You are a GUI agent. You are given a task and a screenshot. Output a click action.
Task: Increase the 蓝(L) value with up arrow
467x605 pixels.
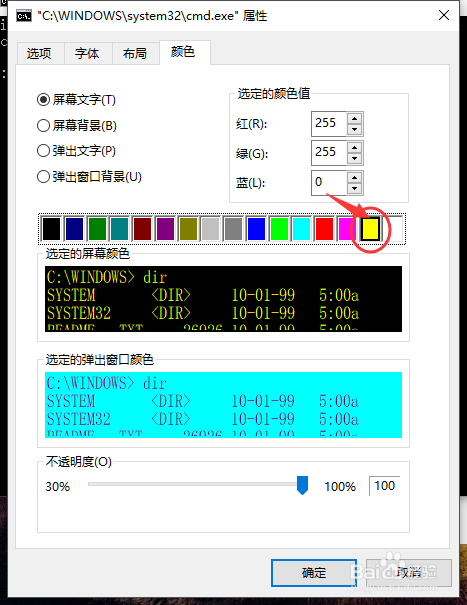click(x=354, y=177)
